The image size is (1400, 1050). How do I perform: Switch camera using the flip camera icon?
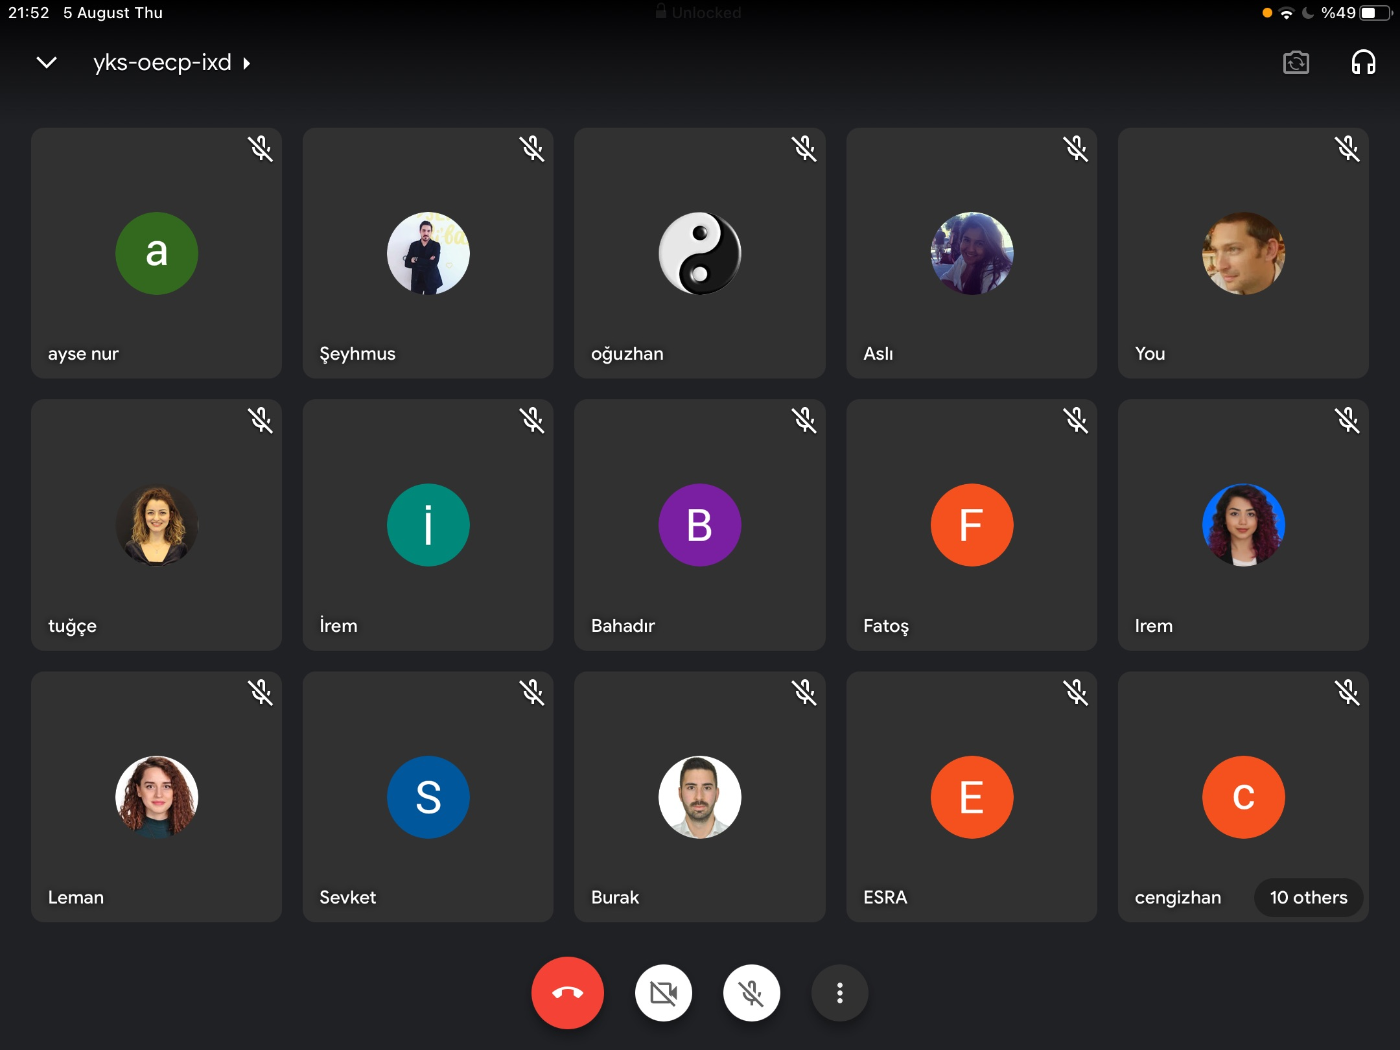[1296, 63]
